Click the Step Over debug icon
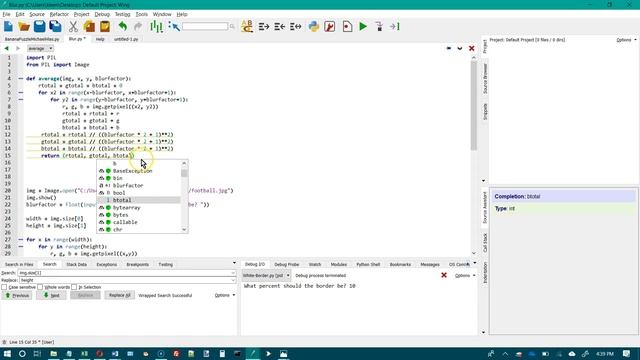The image size is (640, 360). (395, 27)
